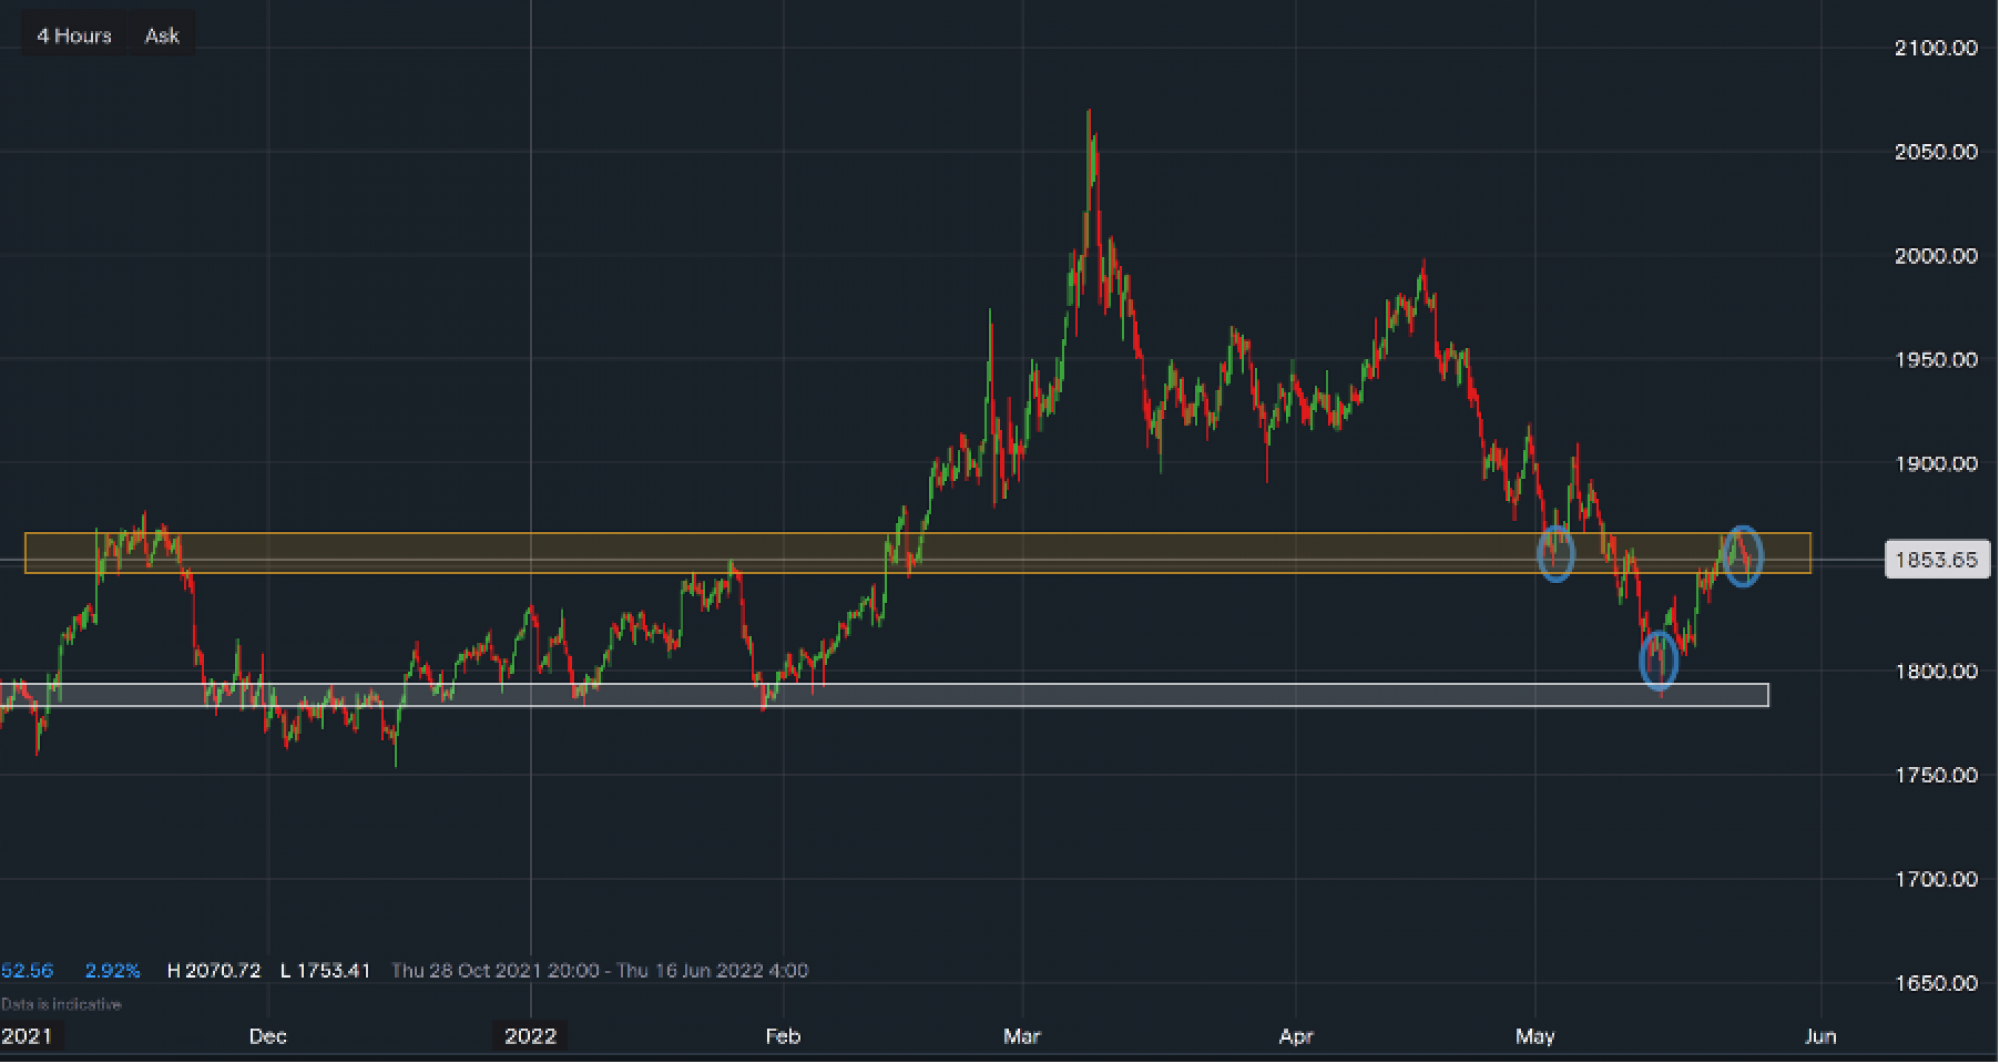Select the blue circle at the 1800 low
The image size is (2000, 1064).
pos(1659,660)
